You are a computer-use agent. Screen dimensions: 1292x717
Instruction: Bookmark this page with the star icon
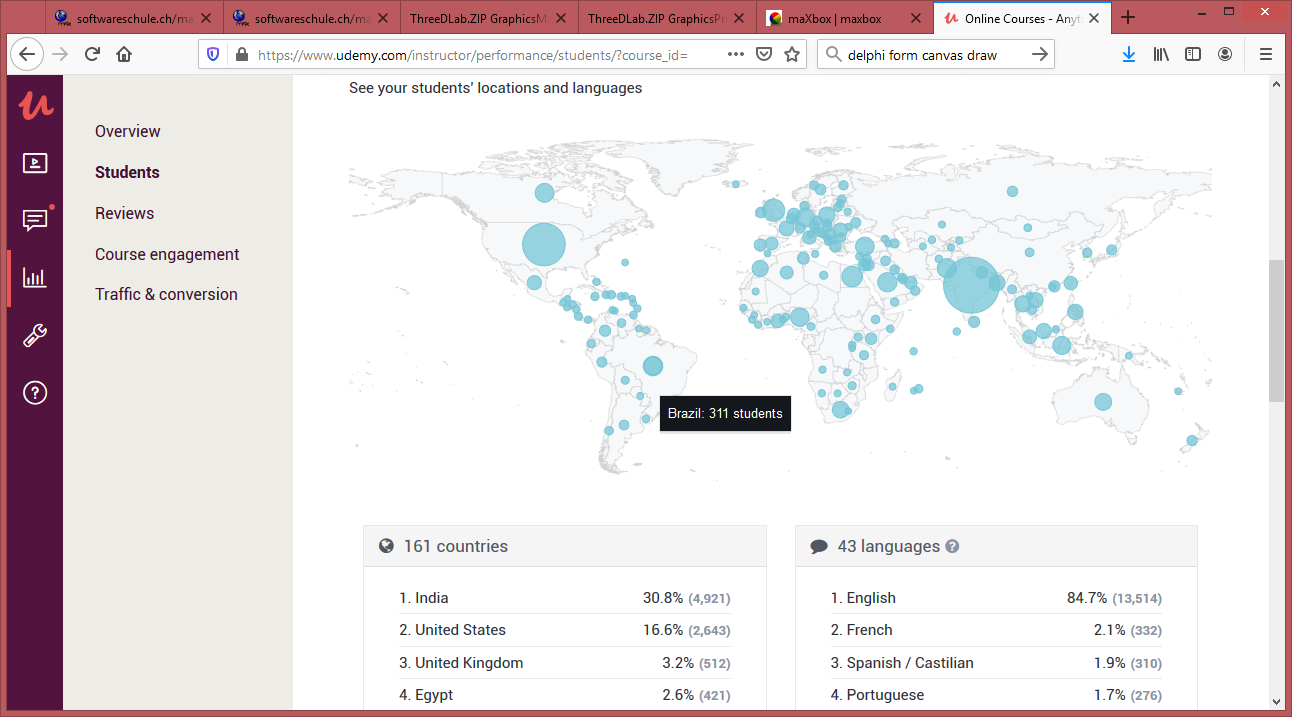coord(792,55)
